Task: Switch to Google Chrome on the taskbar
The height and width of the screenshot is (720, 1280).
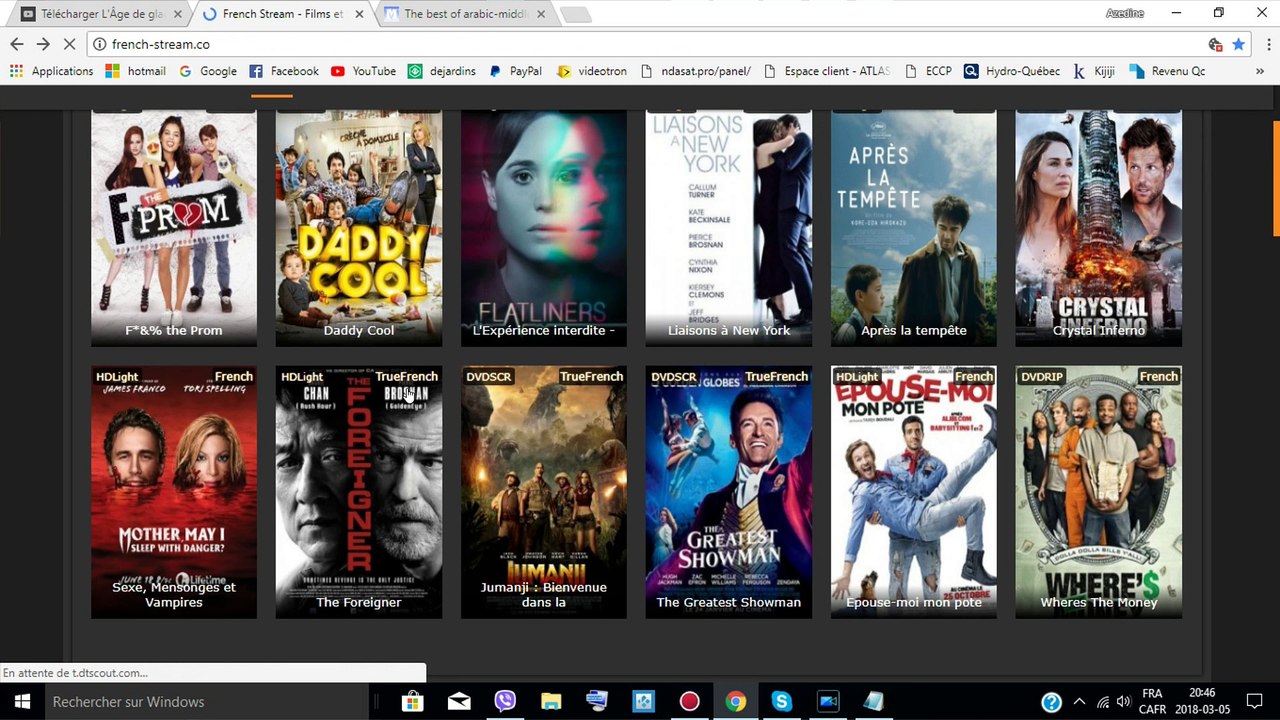Action: pyautogui.click(x=735, y=701)
